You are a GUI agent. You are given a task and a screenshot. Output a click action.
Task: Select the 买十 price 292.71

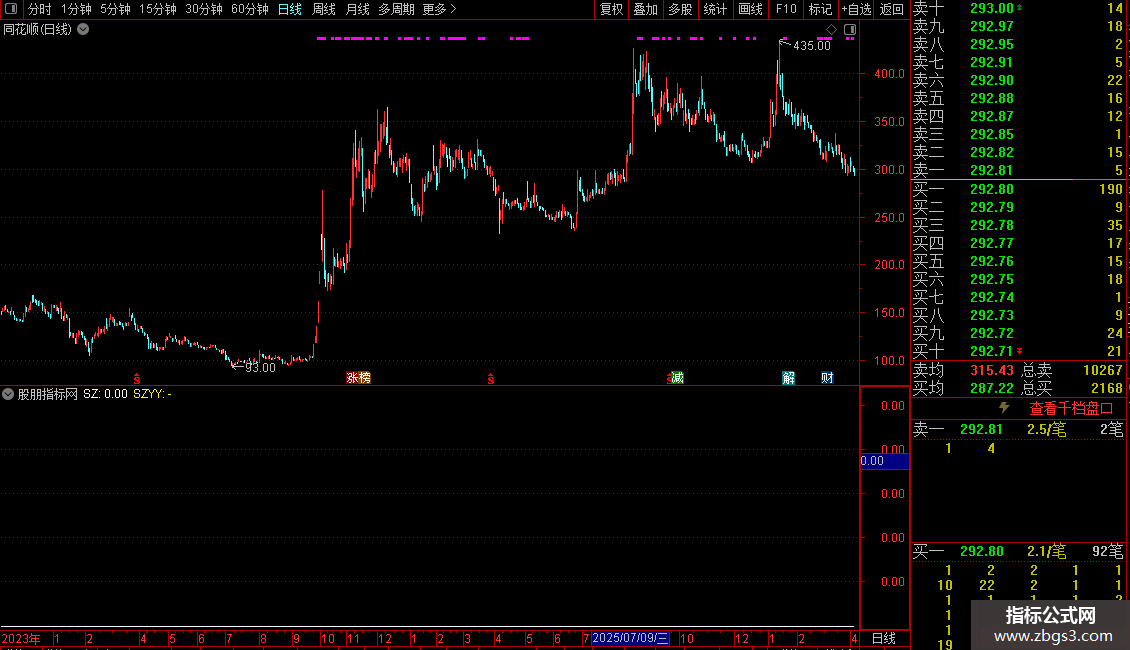(992, 351)
